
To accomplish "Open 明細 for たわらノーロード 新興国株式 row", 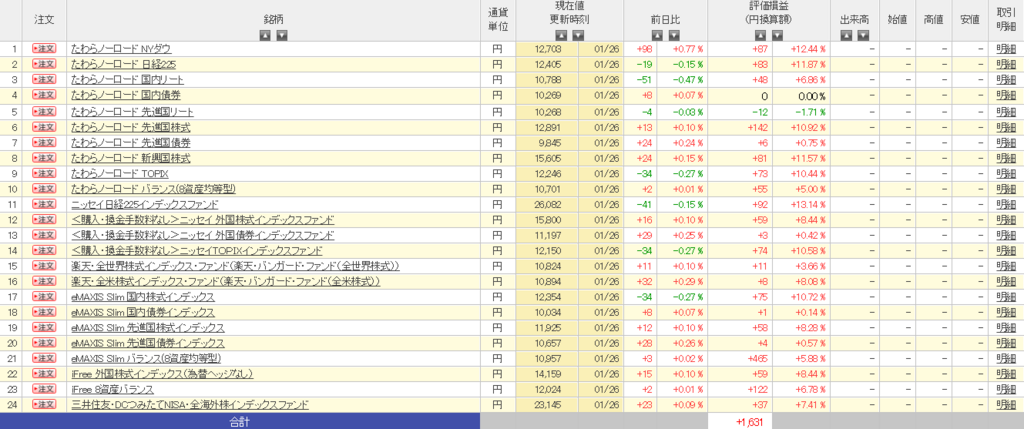I will coord(1006,159).
